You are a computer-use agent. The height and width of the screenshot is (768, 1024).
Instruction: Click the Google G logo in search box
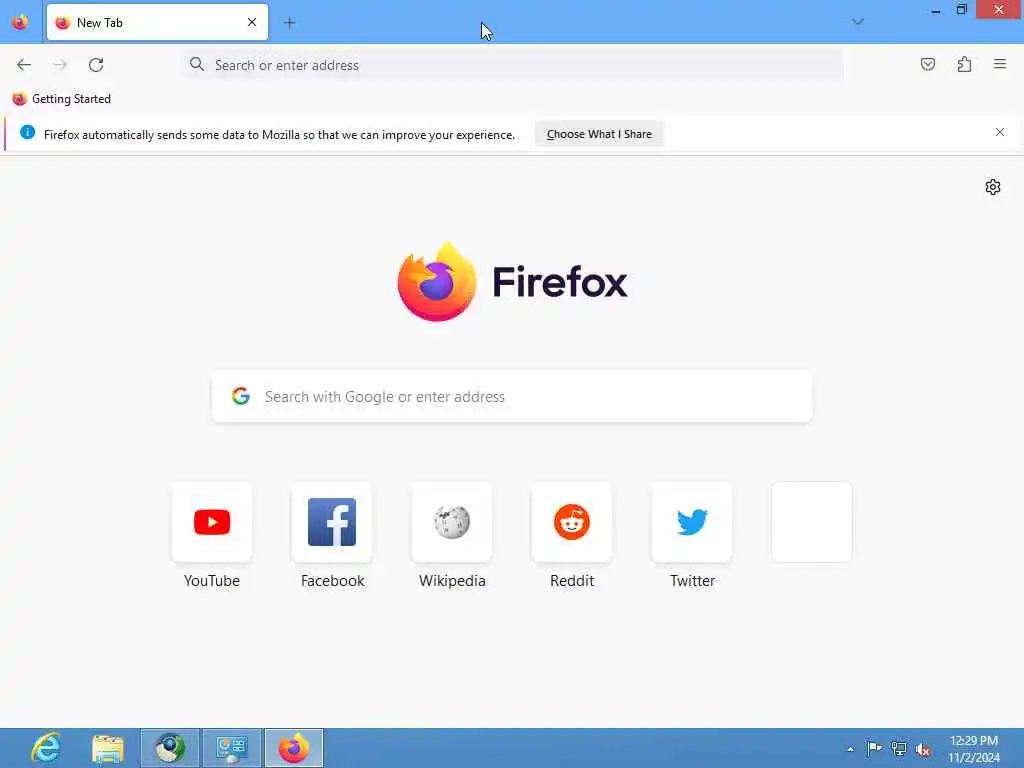point(241,396)
